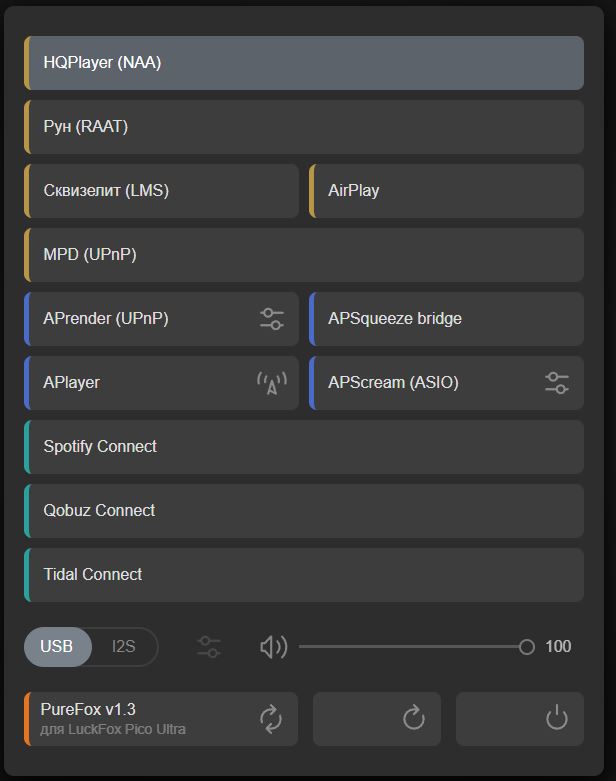Click the volume slider handle

[x=527, y=647]
